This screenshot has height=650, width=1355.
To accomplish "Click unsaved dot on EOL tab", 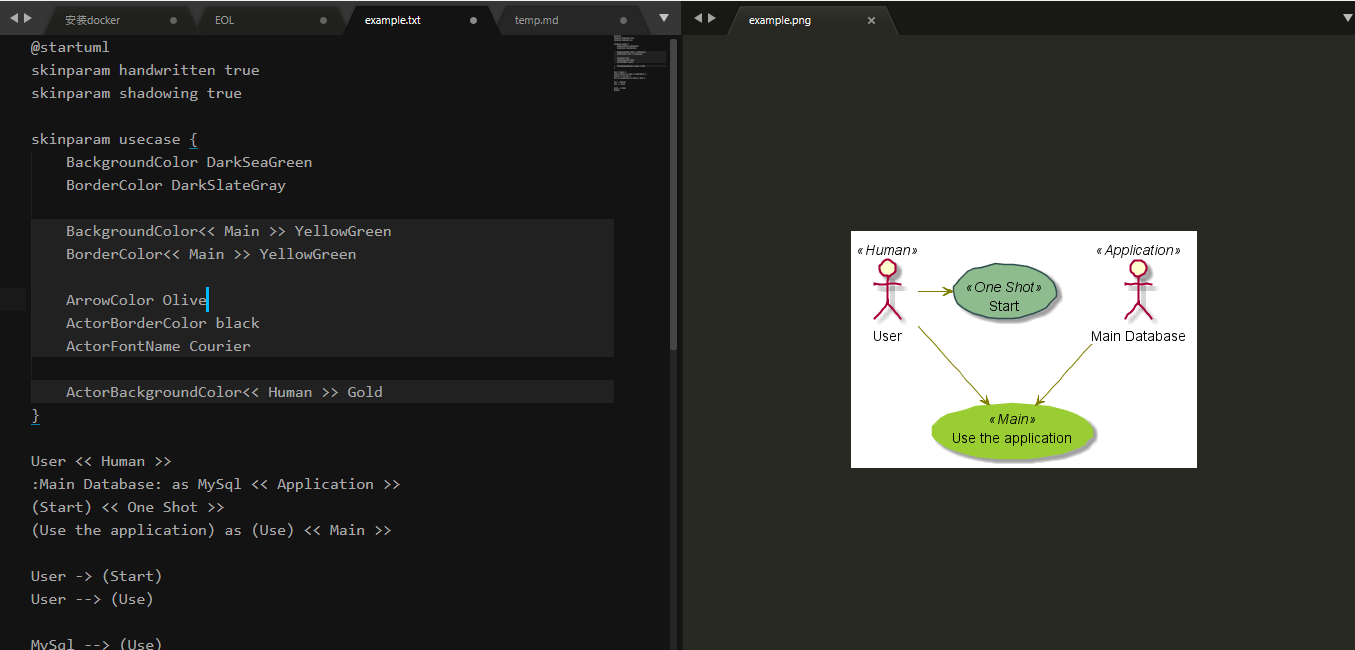I will coord(324,20).
